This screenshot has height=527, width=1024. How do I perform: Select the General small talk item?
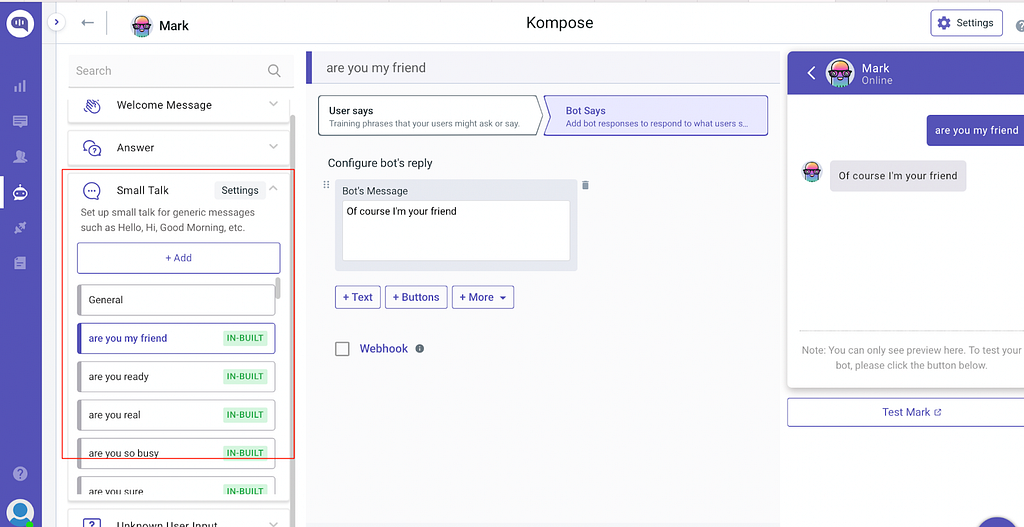tap(176, 300)
